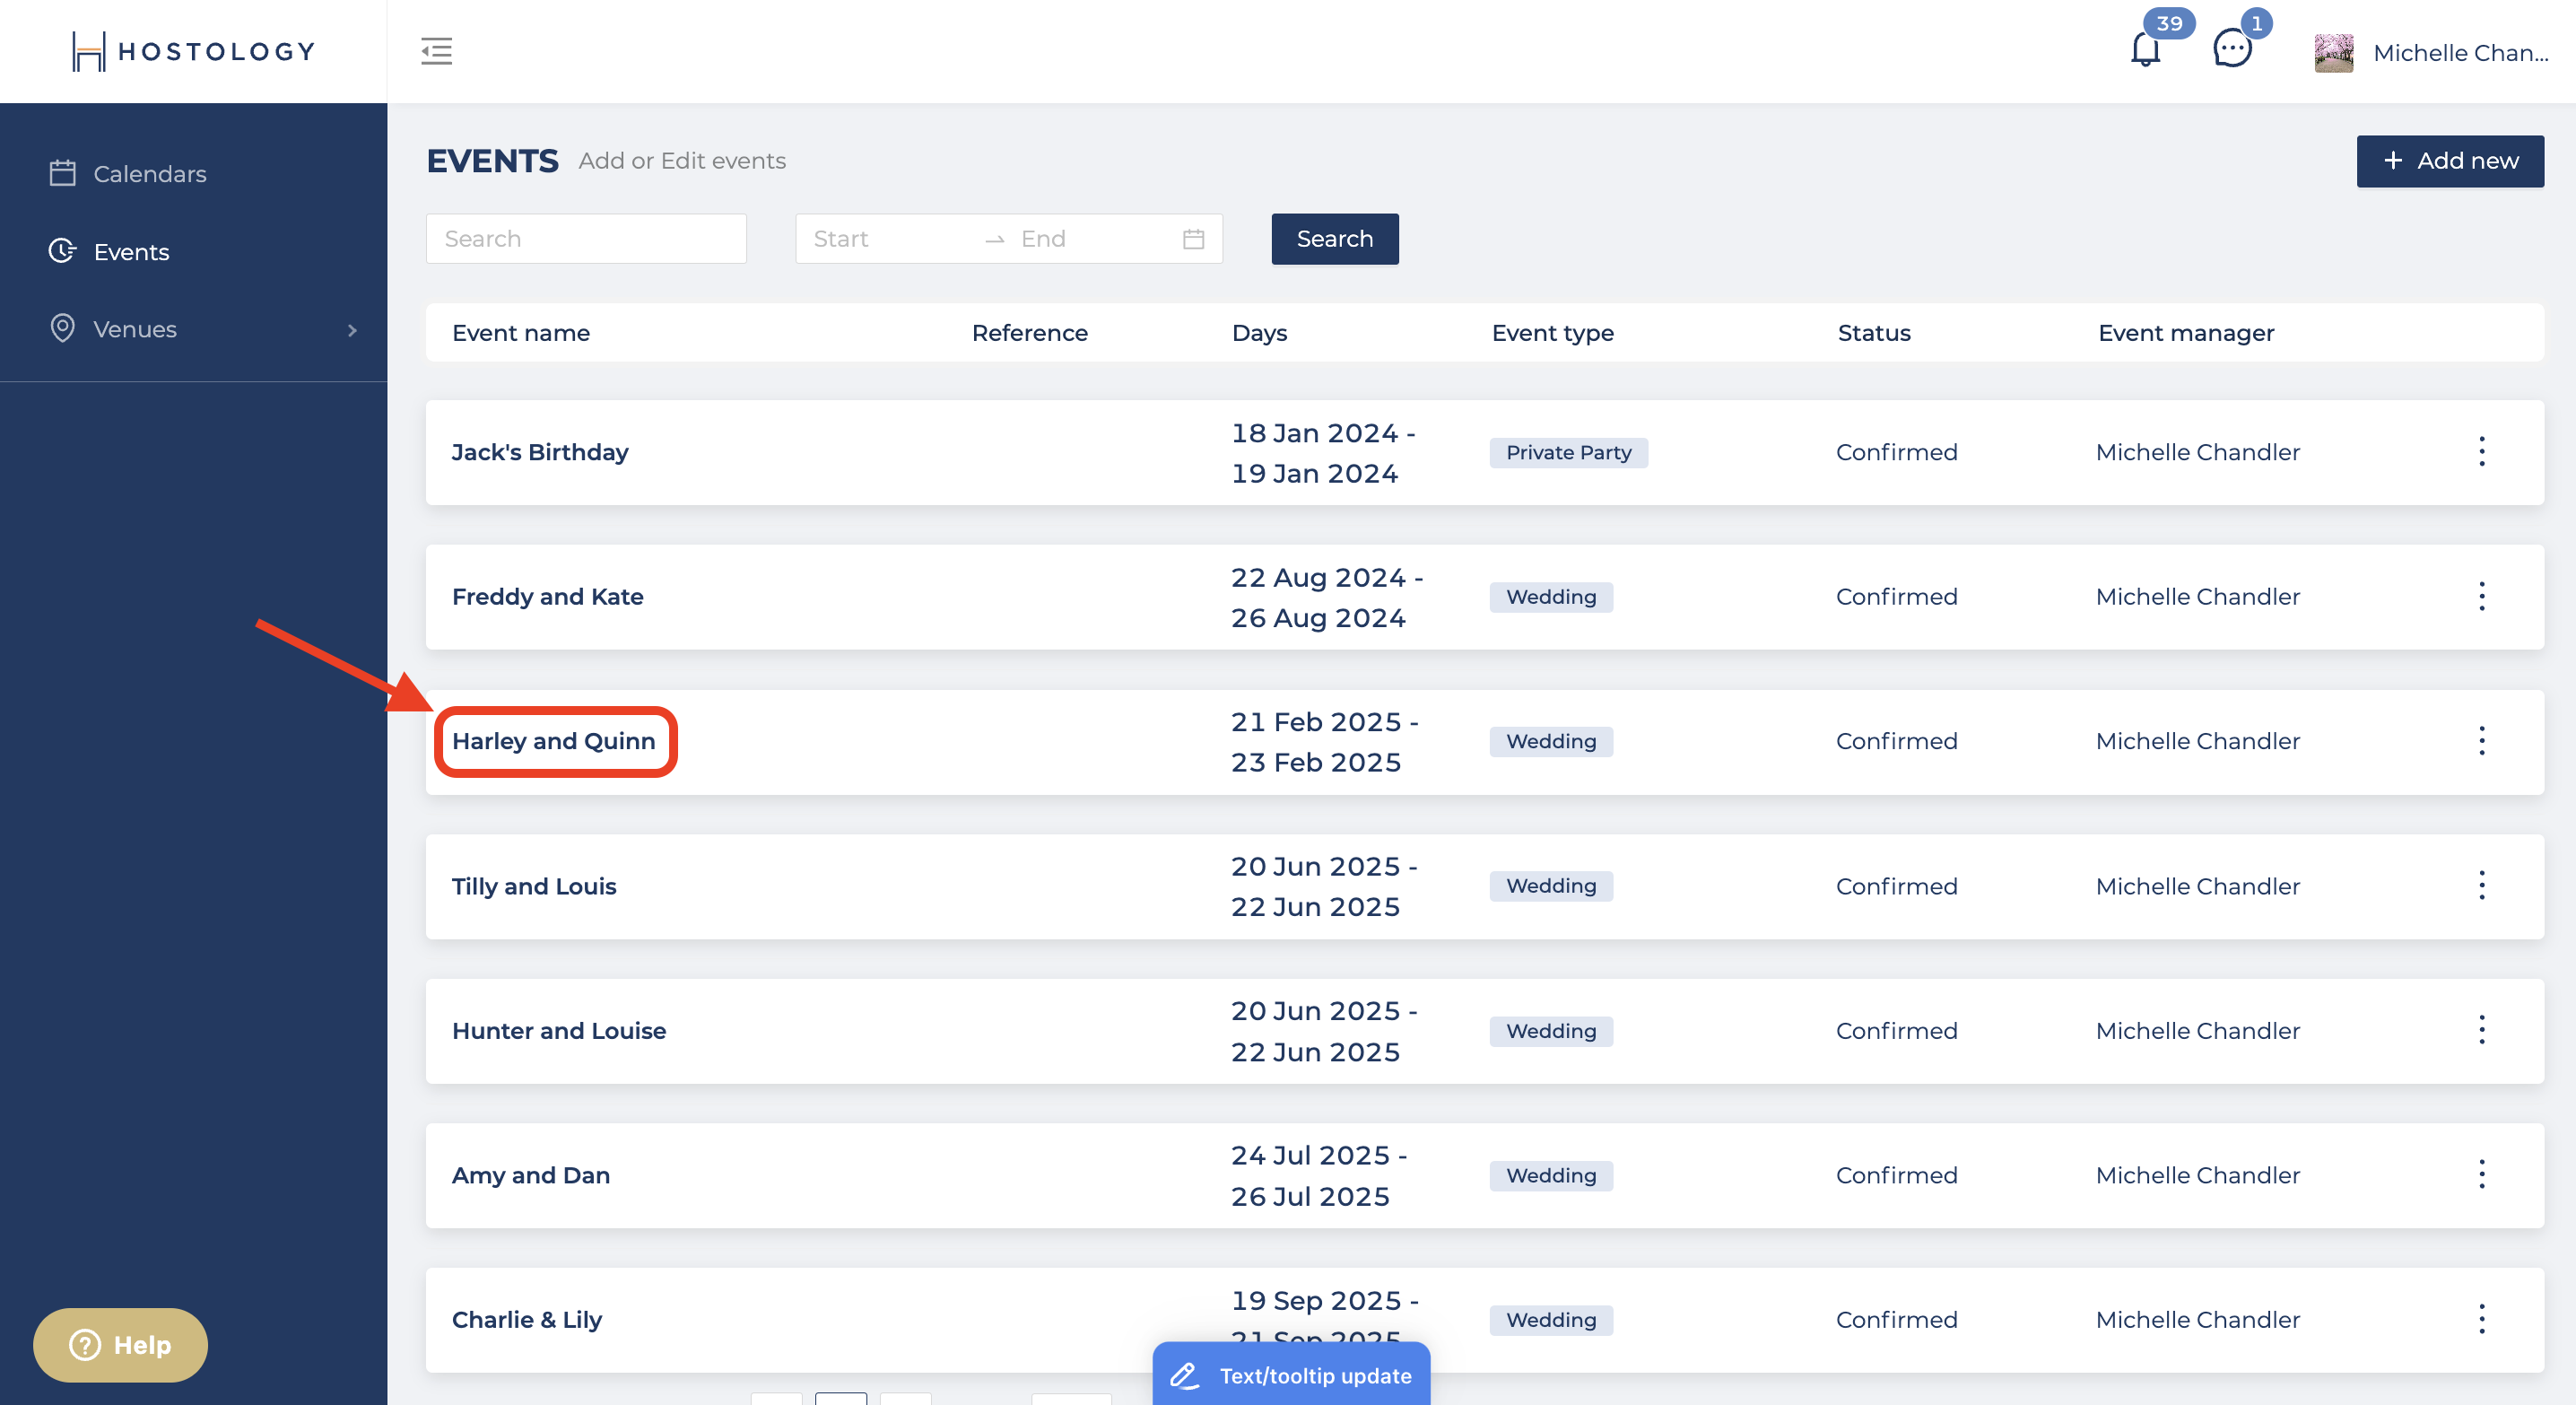The height and width of the screenshot is (1405, 2576).
Task: Open the Hunter and Louise event
Action: (558, 1030)
